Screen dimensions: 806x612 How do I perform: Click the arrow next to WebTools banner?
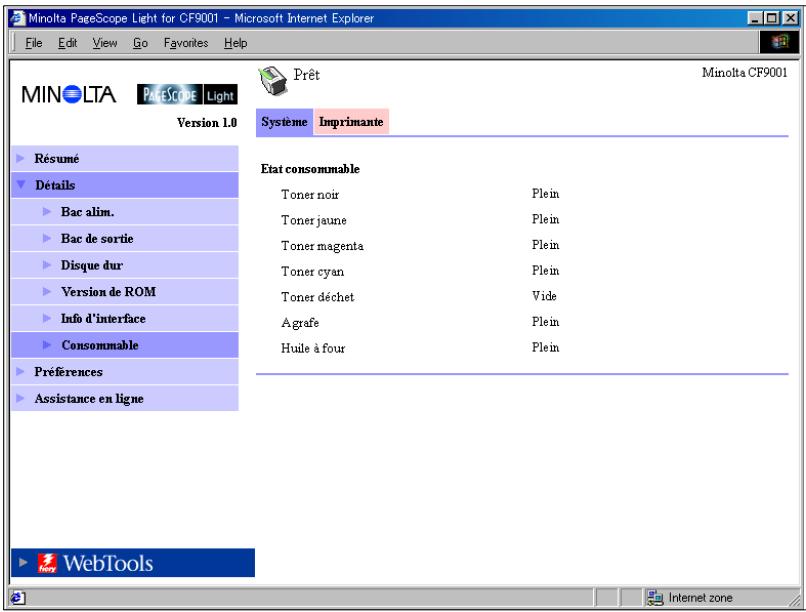click(x=23, y=562)
